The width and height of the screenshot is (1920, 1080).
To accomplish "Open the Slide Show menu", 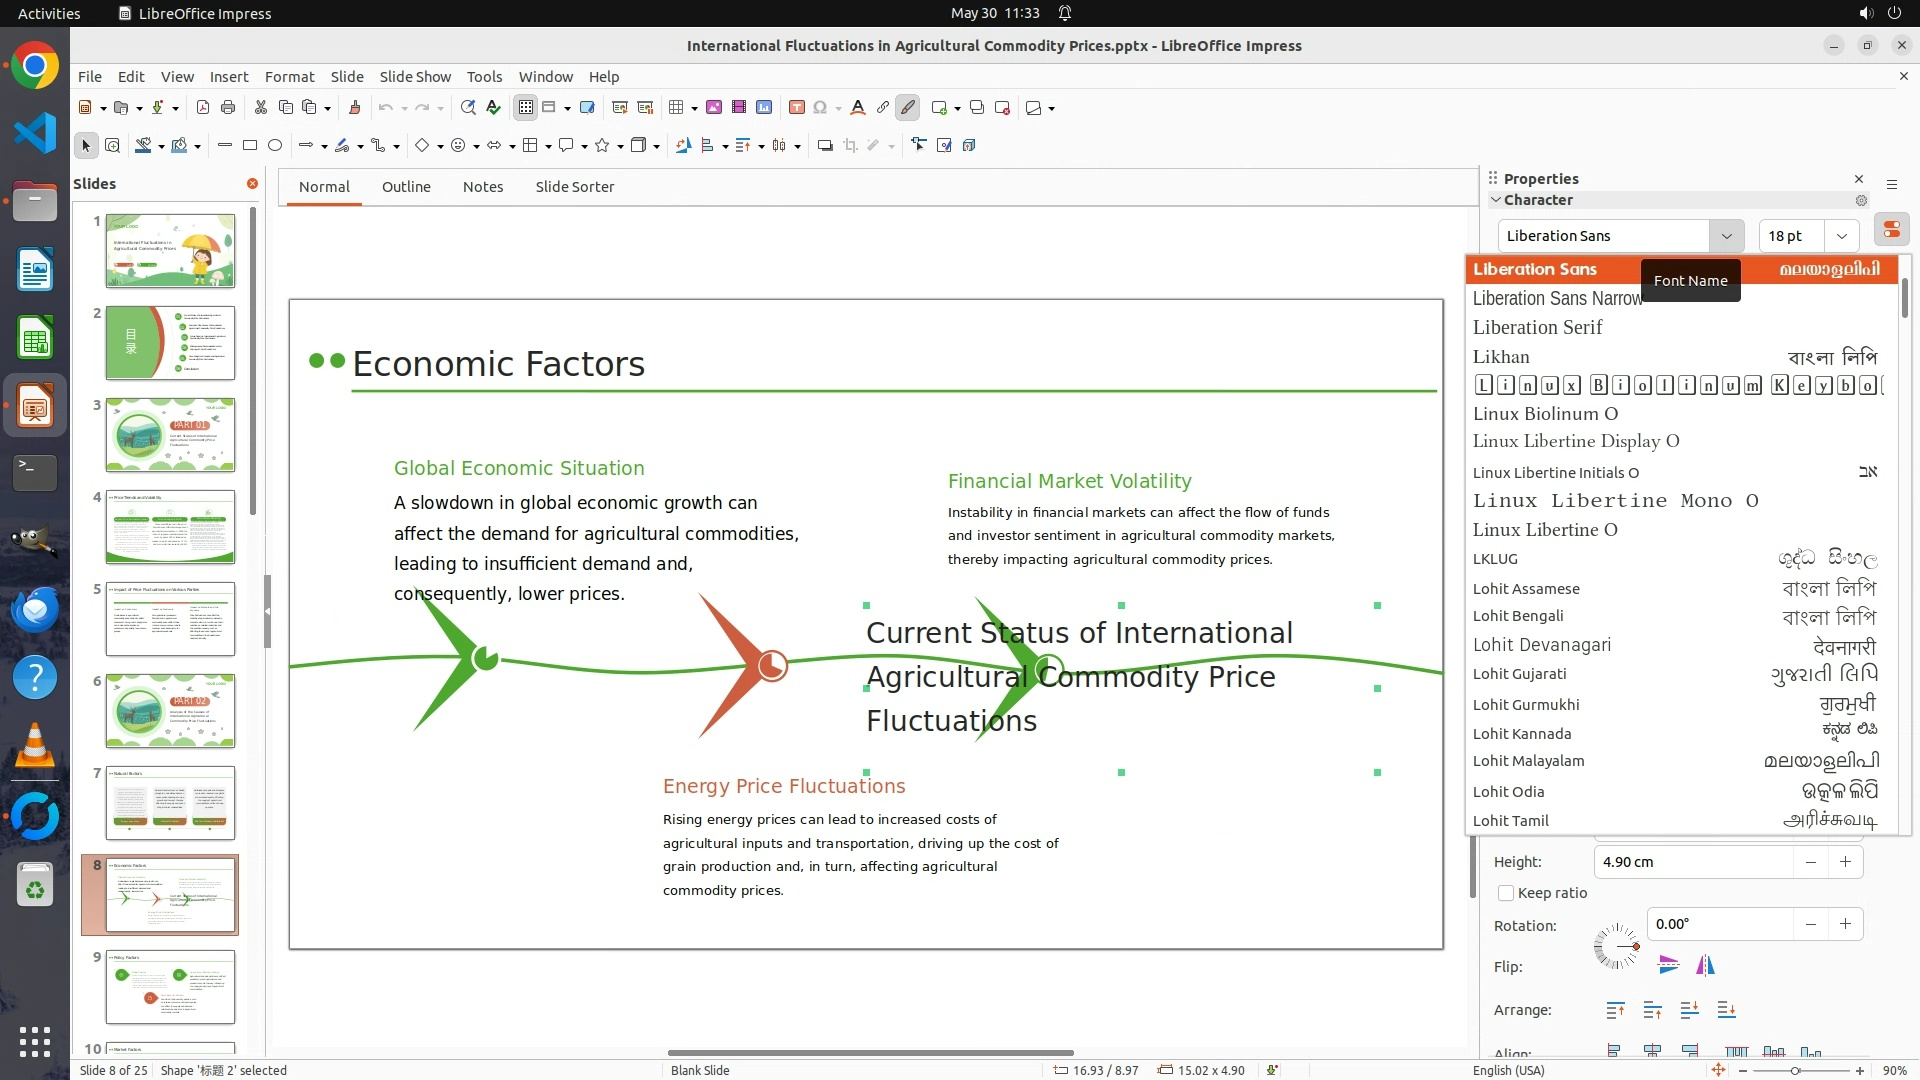I will [x=415, y=77].
